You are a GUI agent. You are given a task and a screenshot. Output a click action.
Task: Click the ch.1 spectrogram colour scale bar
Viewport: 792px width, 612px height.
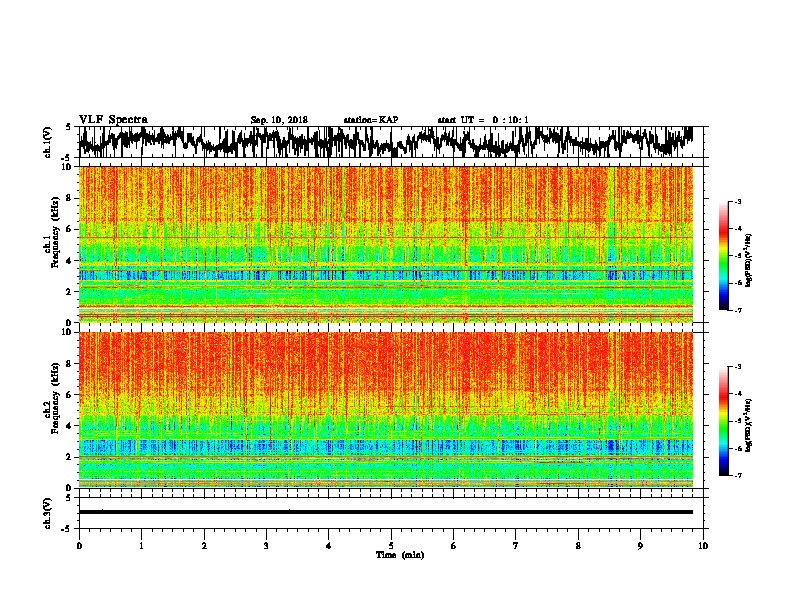pos(723,256)
